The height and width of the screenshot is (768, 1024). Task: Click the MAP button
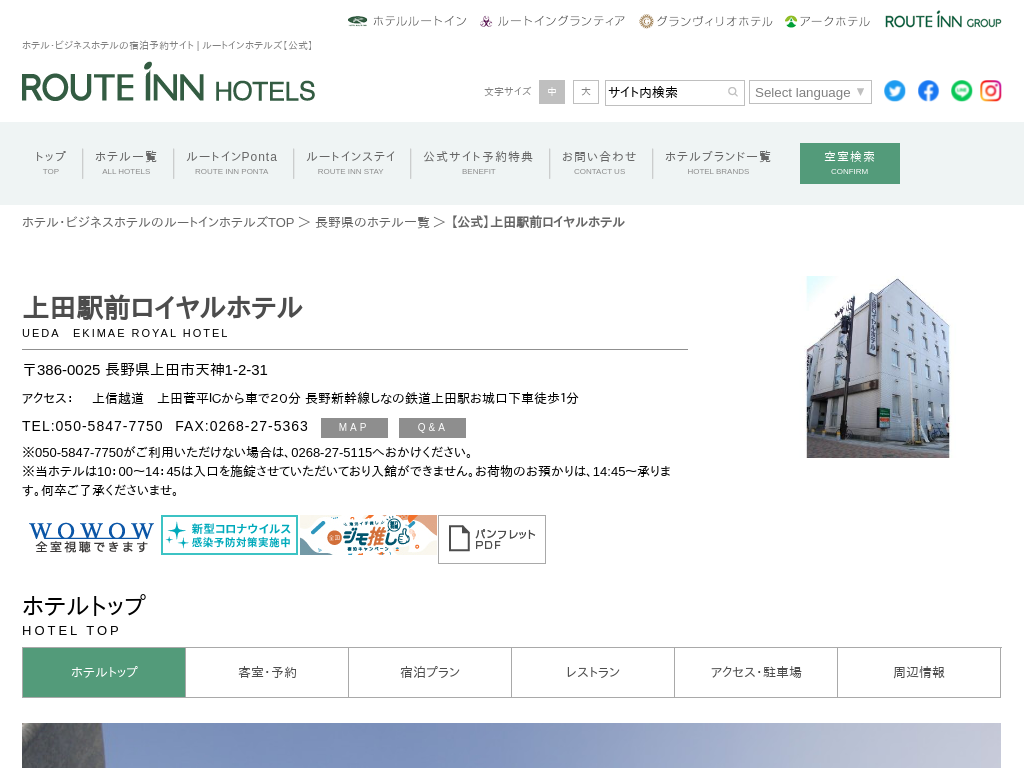coord(354,428)
